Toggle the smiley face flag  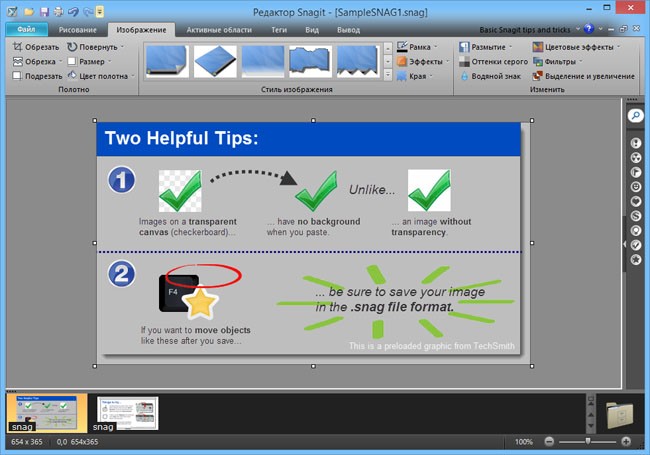point(635,187)
